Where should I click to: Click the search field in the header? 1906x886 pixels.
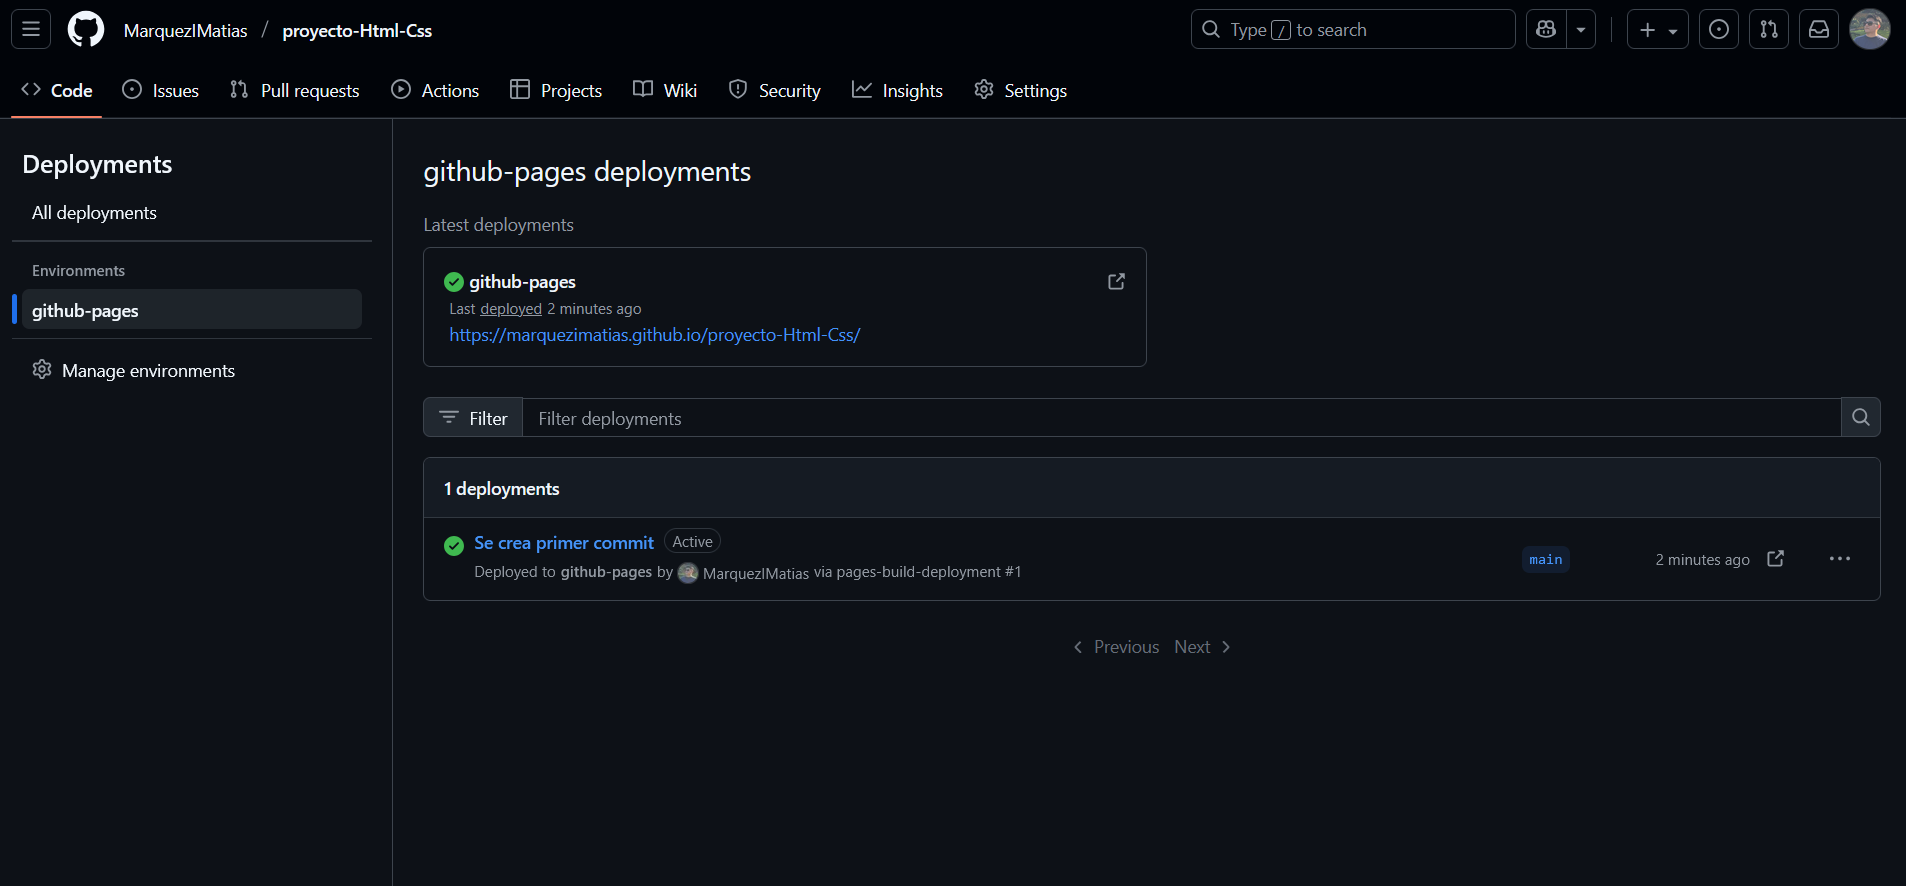click(x=1353, y=29)
